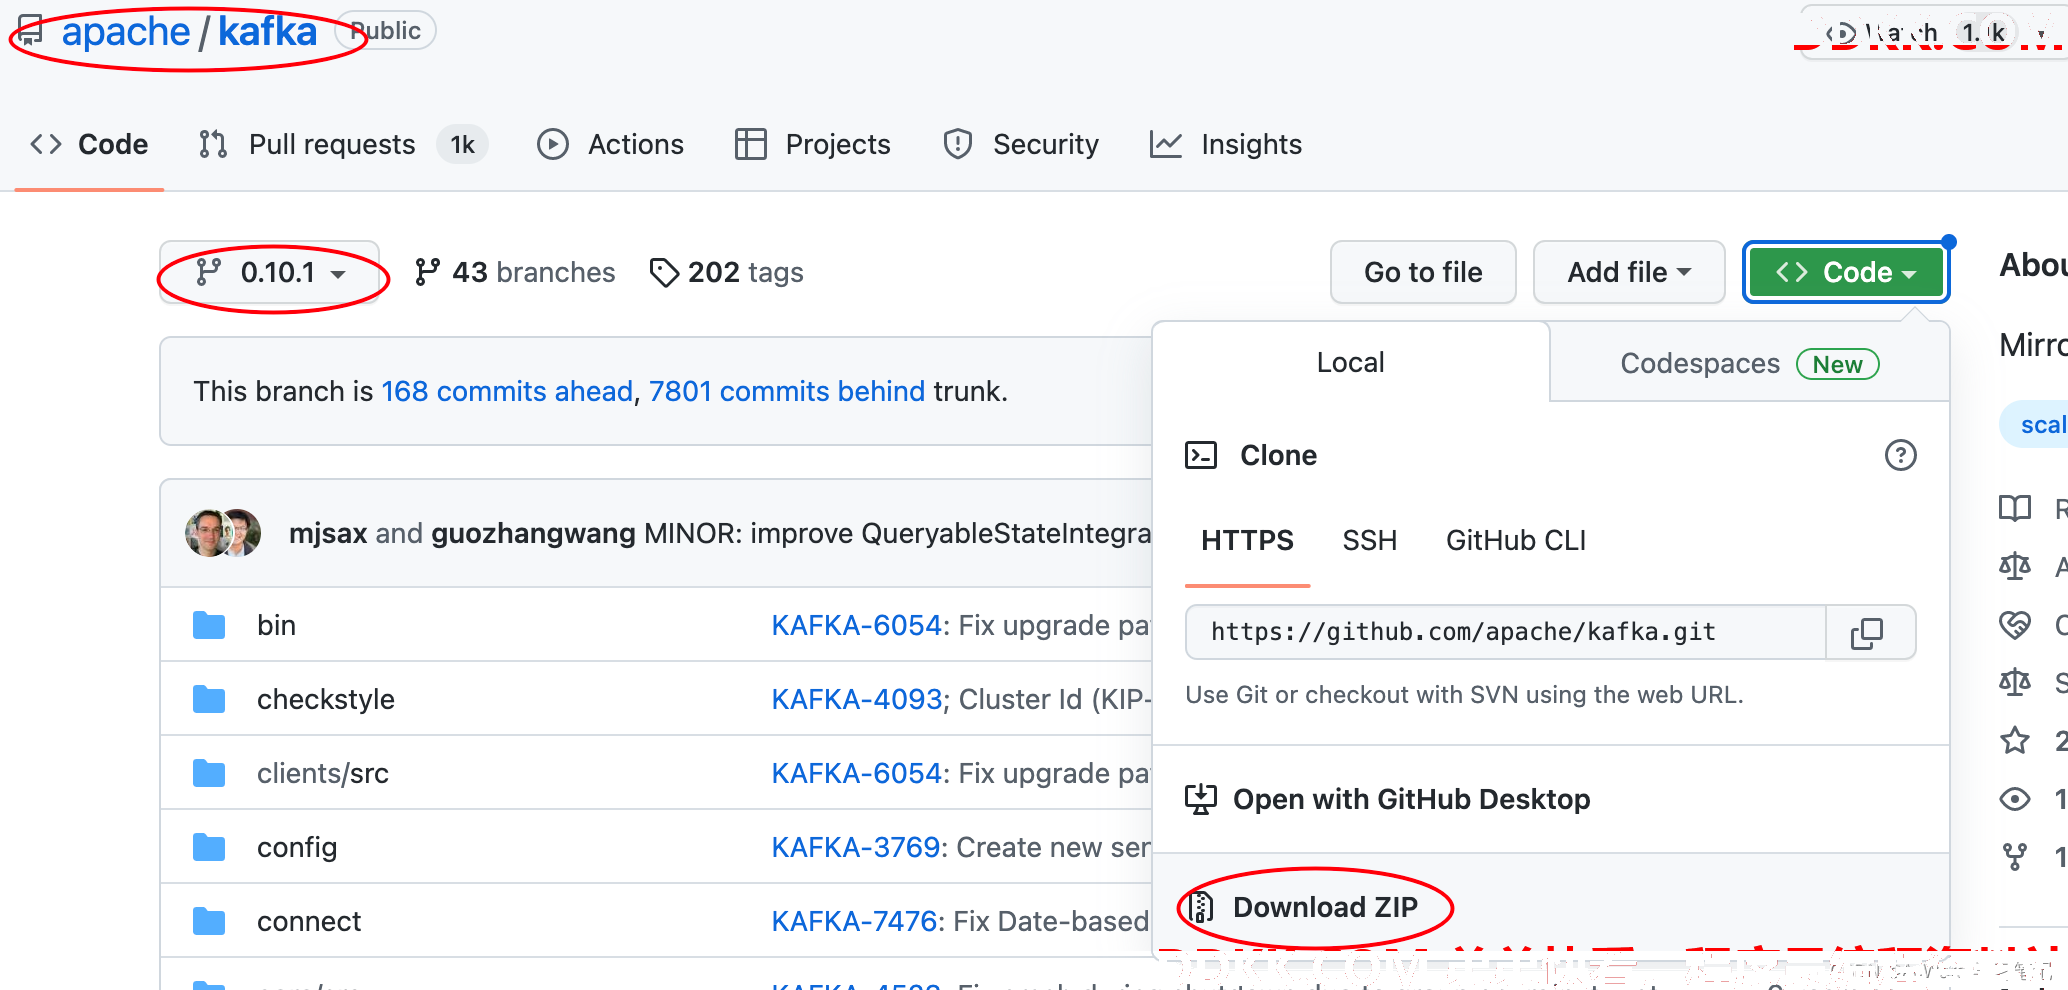Click the Go to file button
The height and width of the screenshot is (990, 2068).
tap(1423, 272)
